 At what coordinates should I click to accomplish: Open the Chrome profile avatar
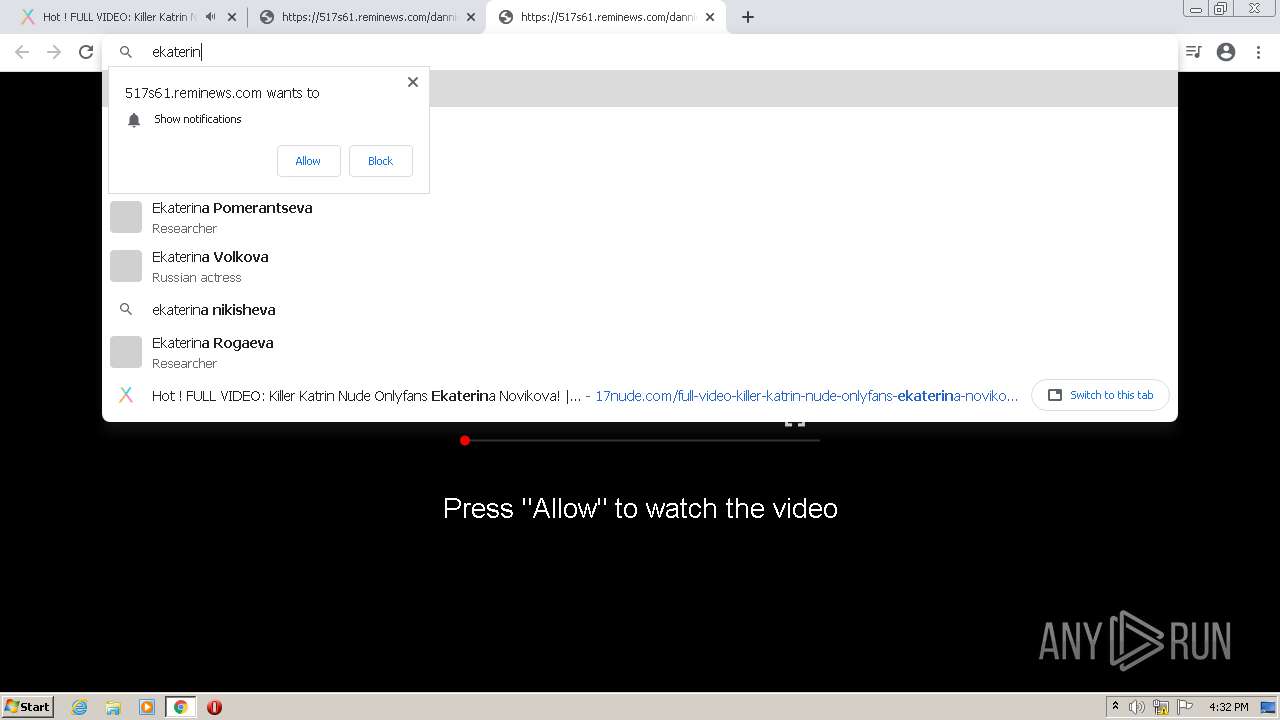[x=1226, y=52]
